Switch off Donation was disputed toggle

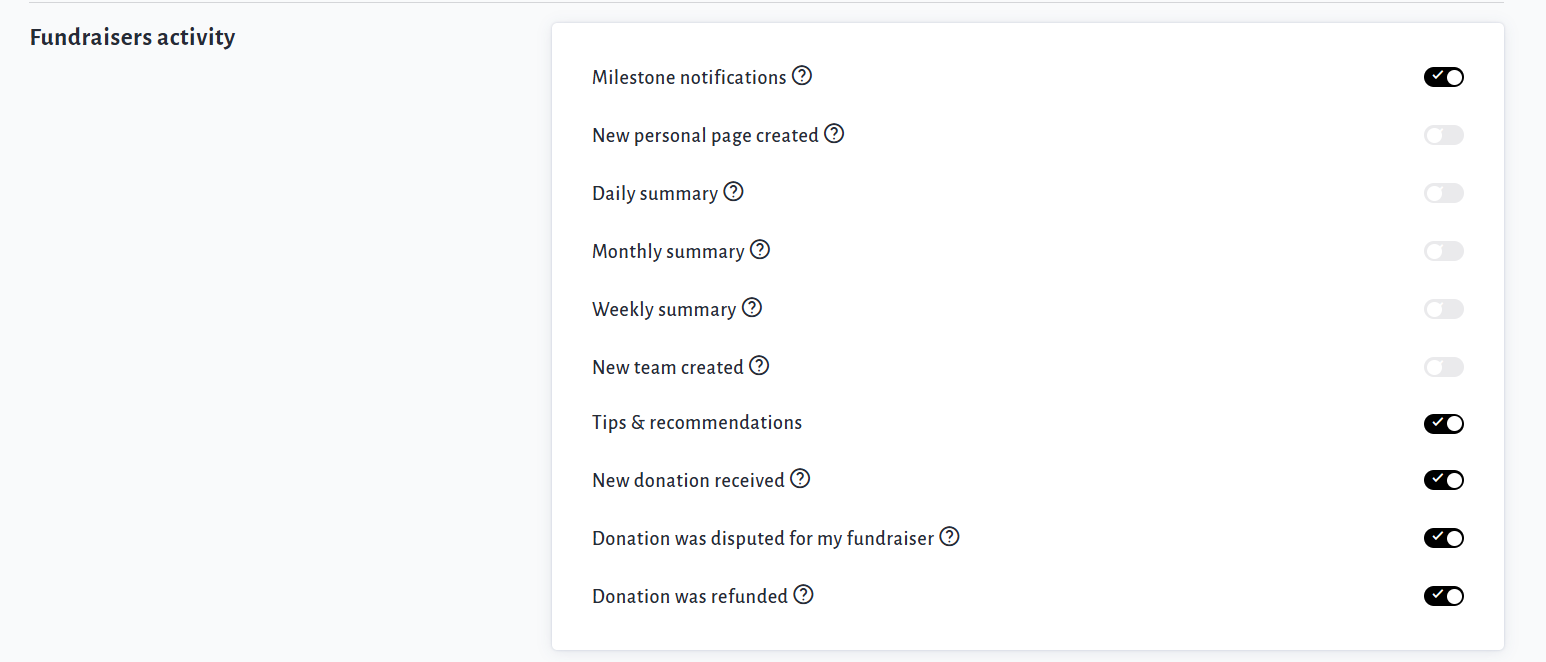[x=1443, y=538]
